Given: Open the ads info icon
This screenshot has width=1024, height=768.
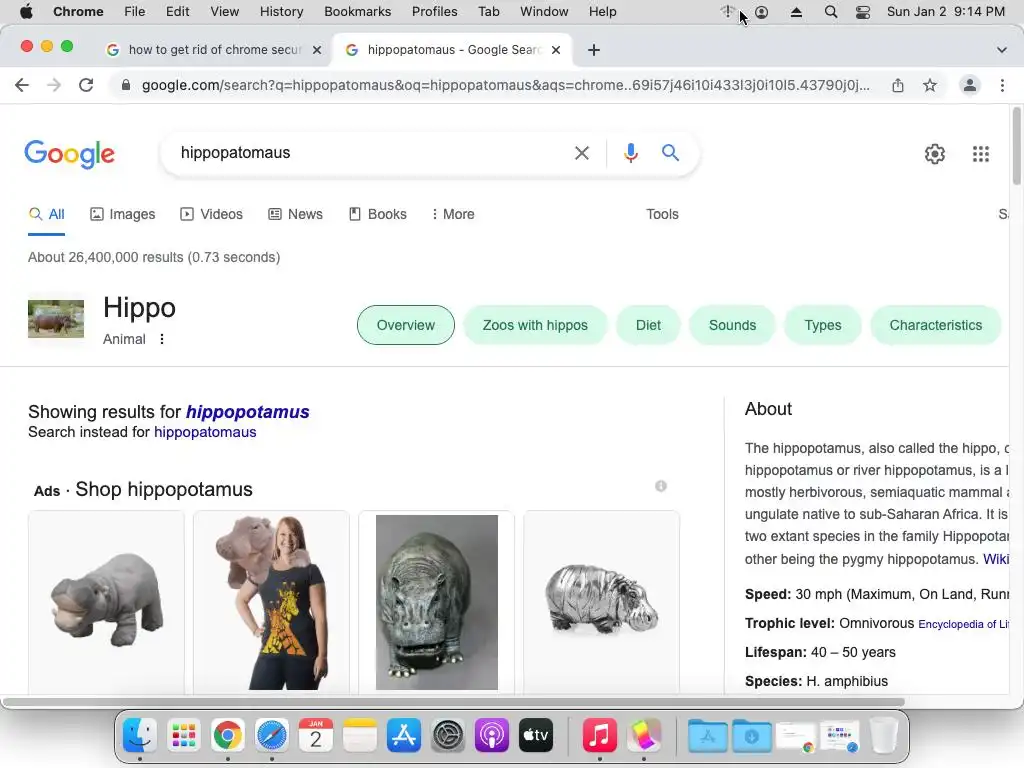Looking at the screenshot, I should pyautogui.click(x=661, y=486).
